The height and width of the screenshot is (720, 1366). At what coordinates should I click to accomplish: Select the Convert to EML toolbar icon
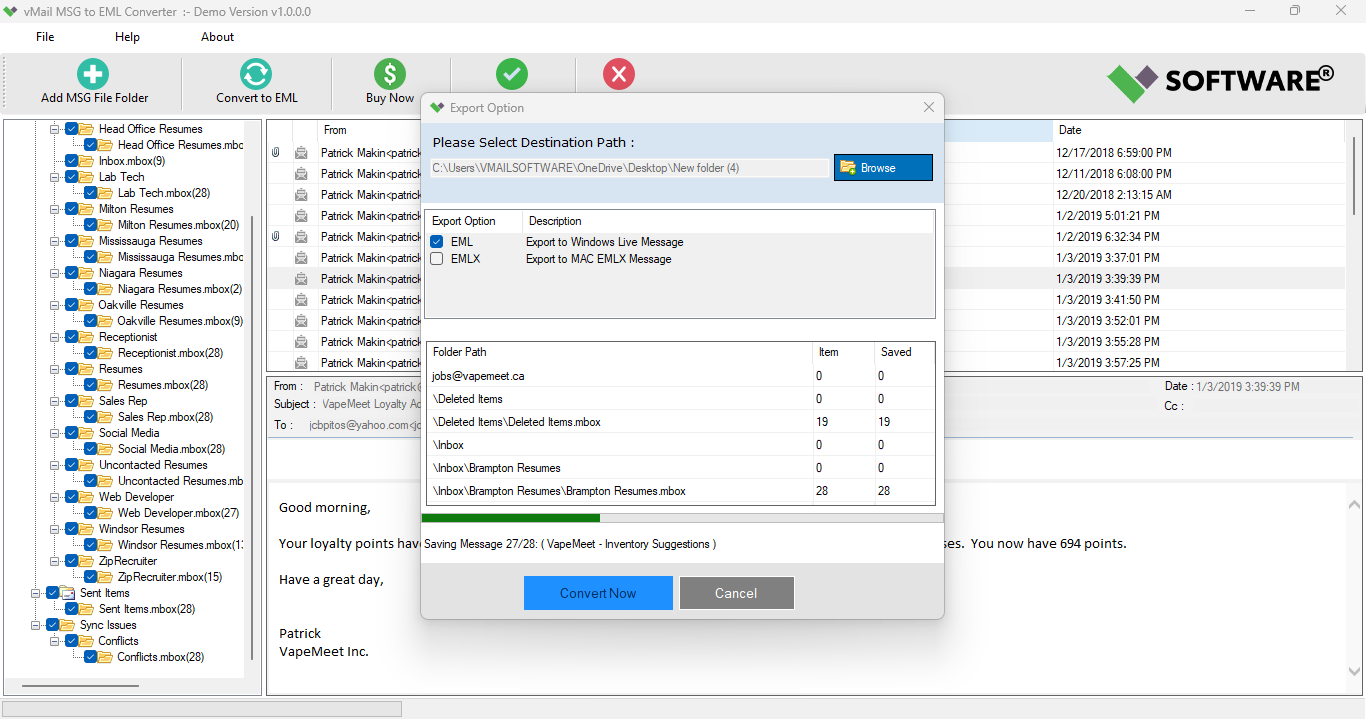256,74
